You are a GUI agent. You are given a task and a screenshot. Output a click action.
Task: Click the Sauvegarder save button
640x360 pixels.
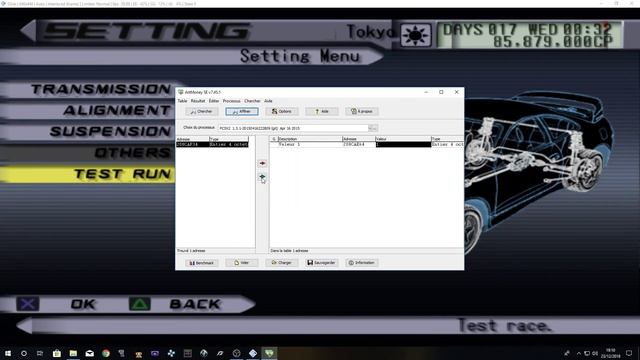click(x=322, y=263)
